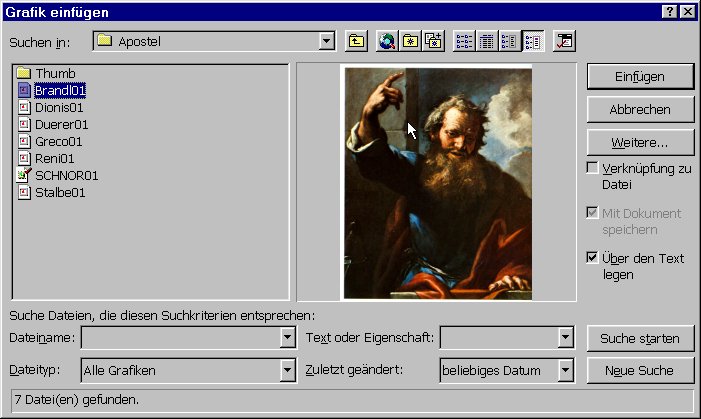Image resolution: width=701 pixels, height=419 pixels.
Task: Expand the 'Zuletzt geändert' date dropdown
Action: pyautogui.click(x=566, y=371)
